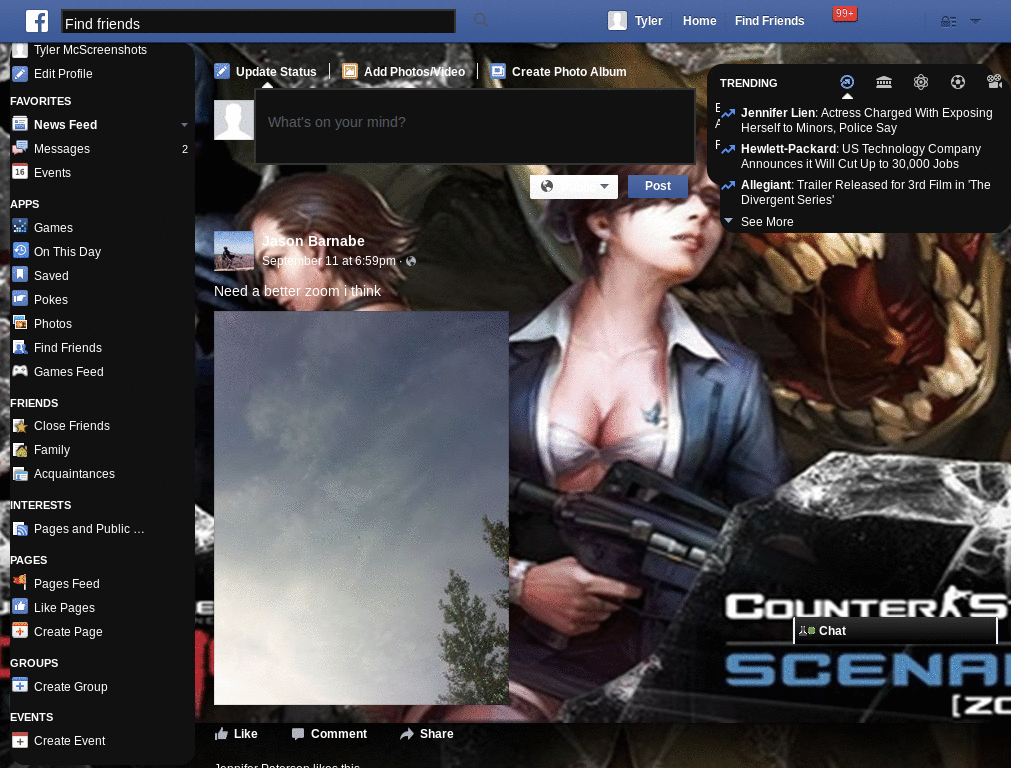Open the Saved bookmark icon
The width and height of the screenshot is (1024, 768).
(20, 275)
